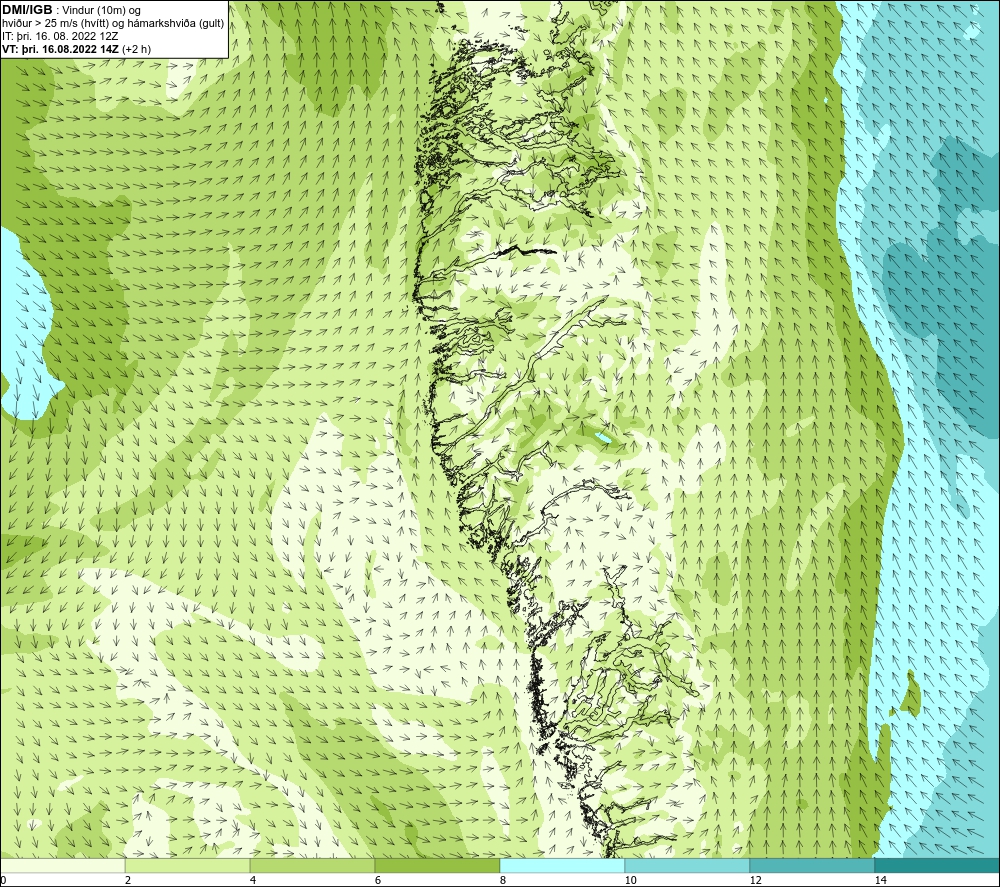The image size is (1000, 887).
Task: Click the 'Vindur (10m) og' label
Action: coord(101,11)
